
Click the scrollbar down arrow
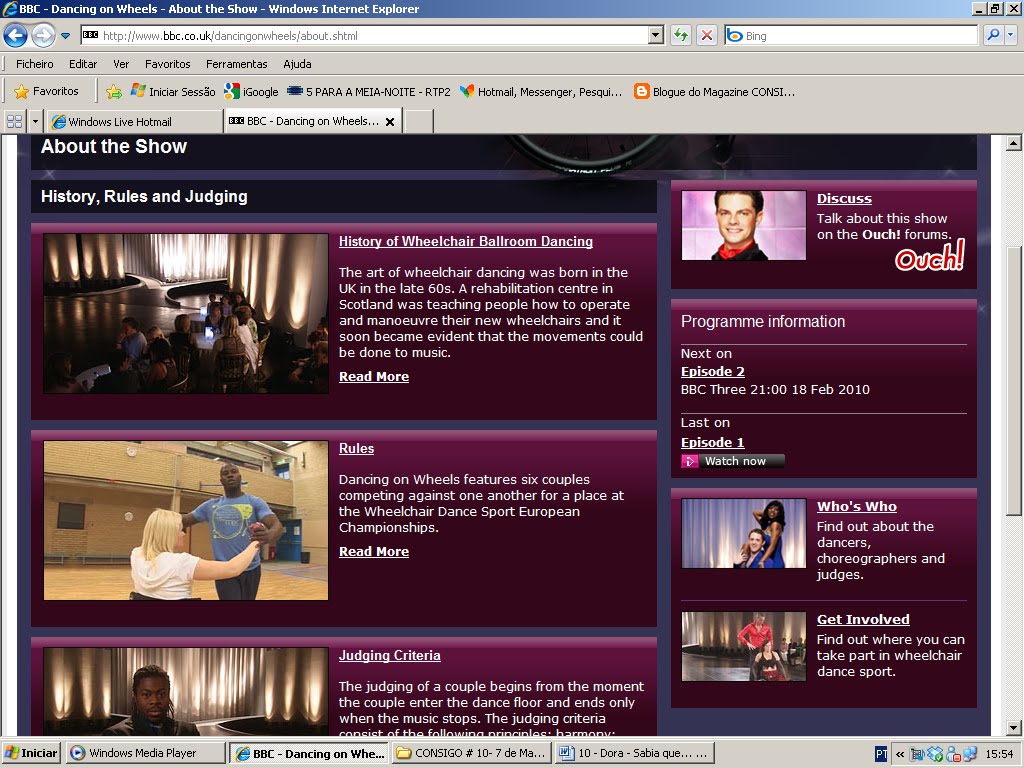click(1013, 728)
